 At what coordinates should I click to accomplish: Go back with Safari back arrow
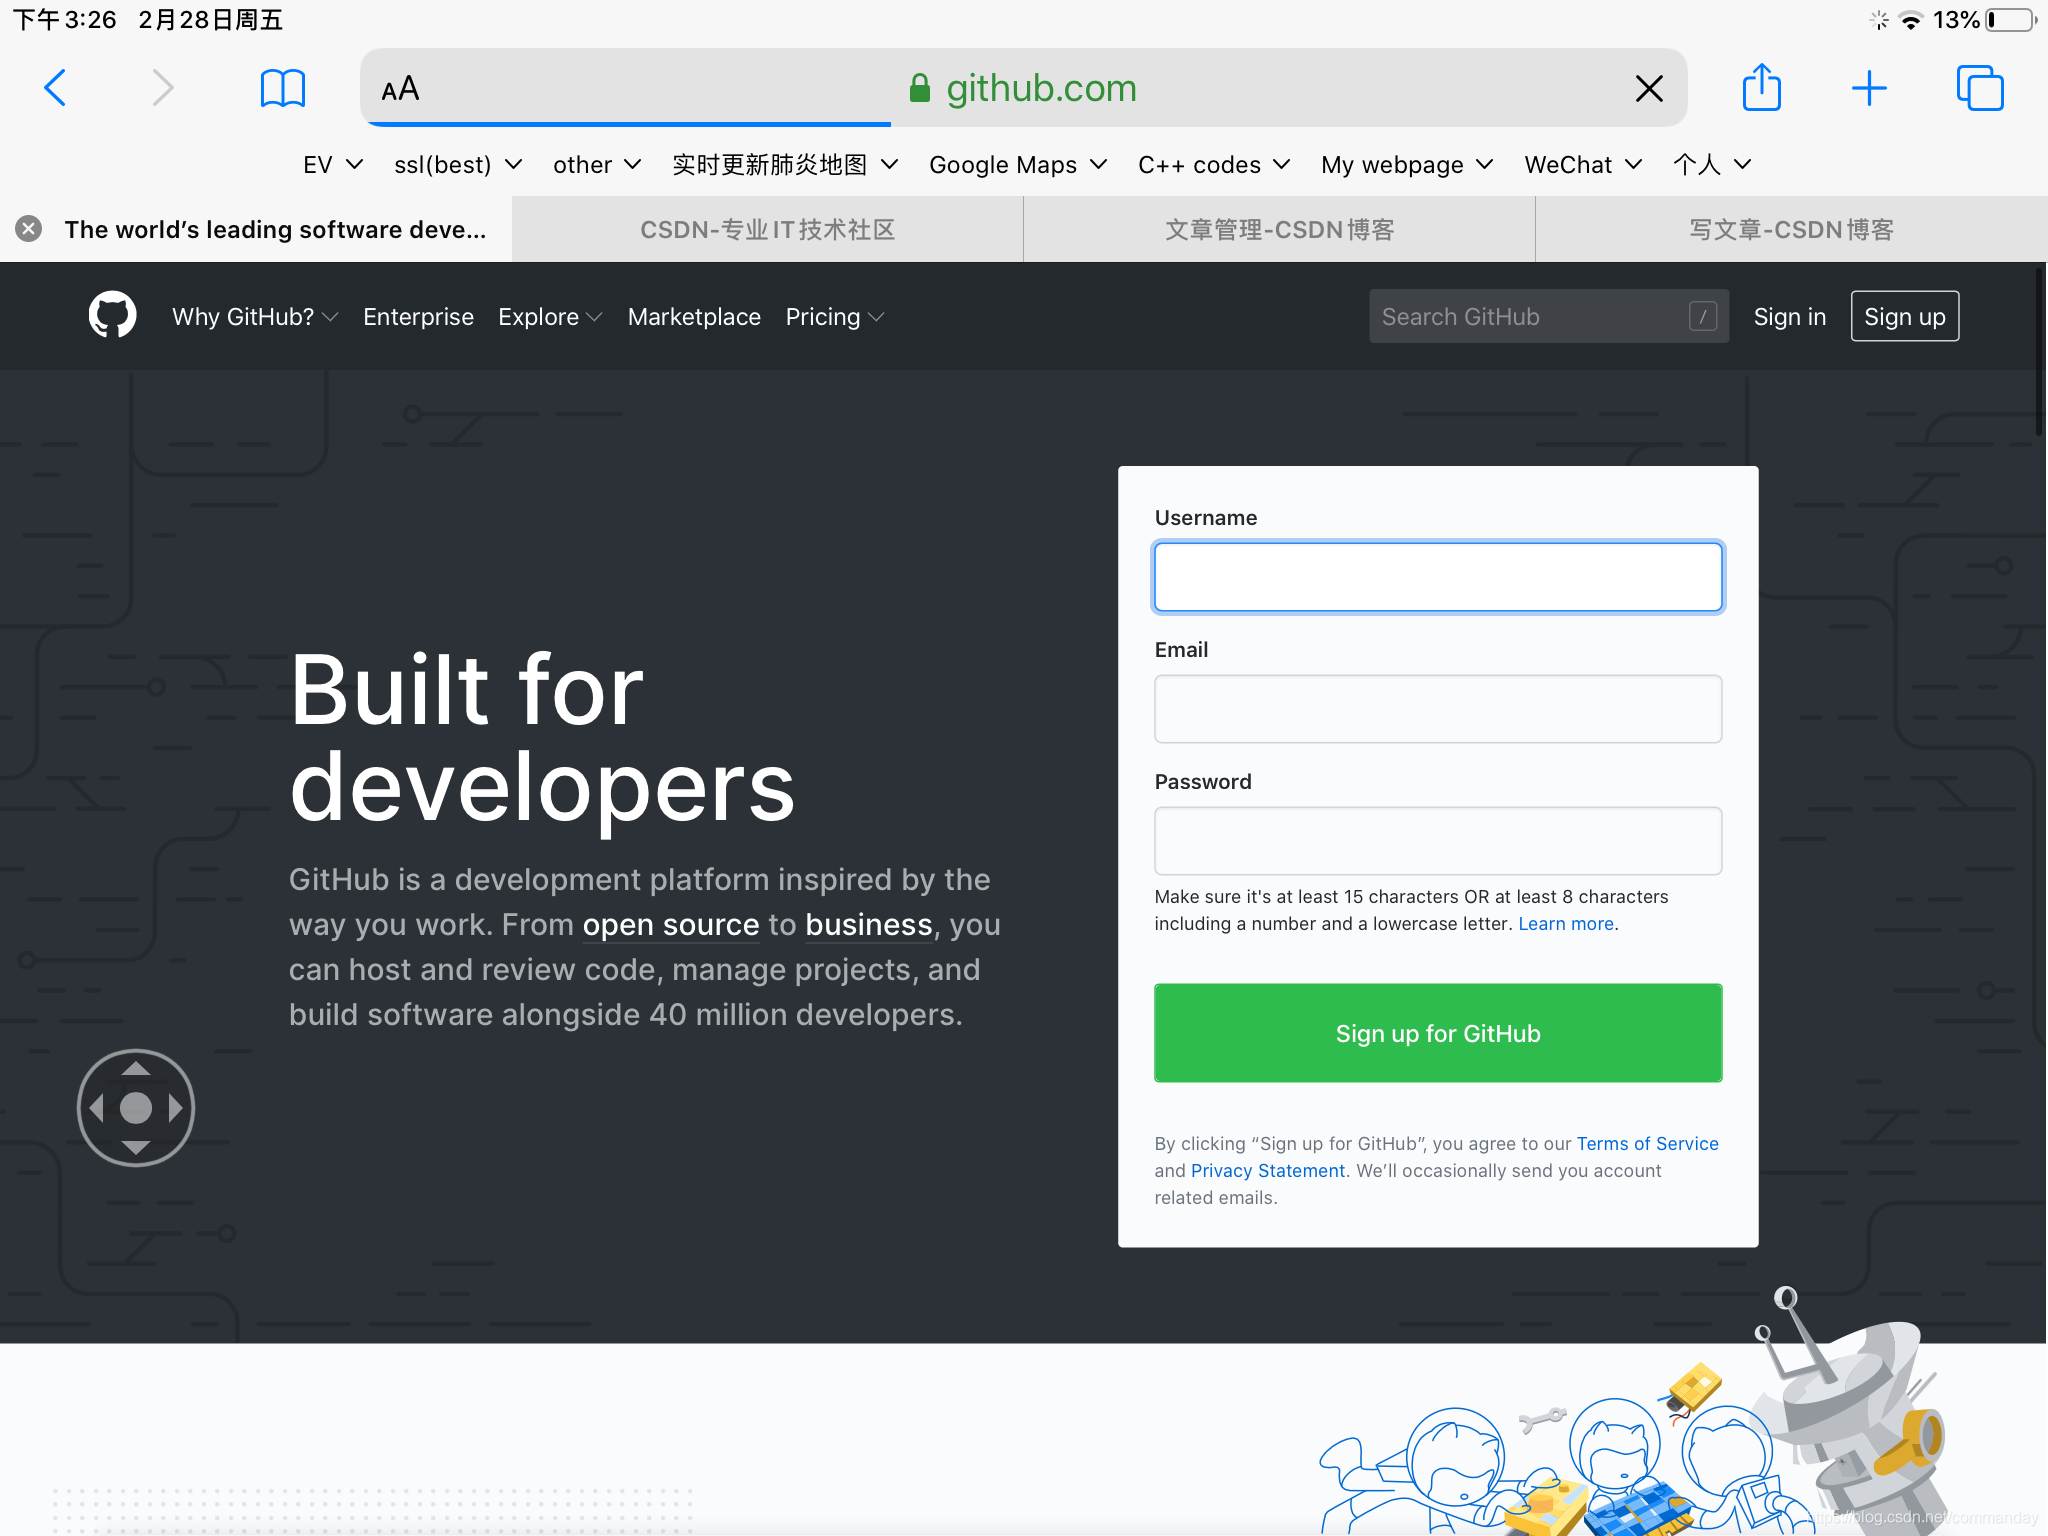tap(56, 88)
